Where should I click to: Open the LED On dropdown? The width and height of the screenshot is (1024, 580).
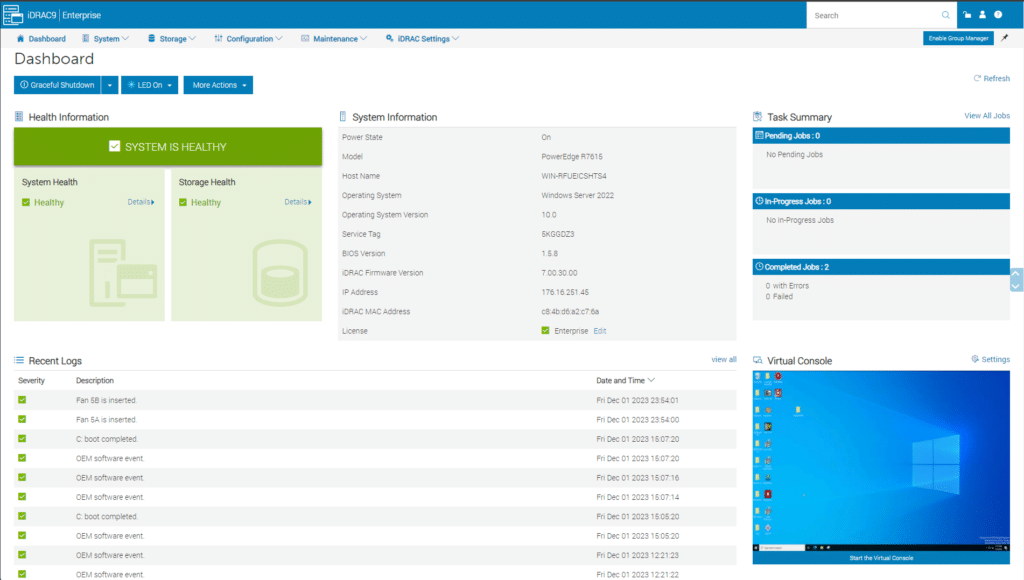149,85
